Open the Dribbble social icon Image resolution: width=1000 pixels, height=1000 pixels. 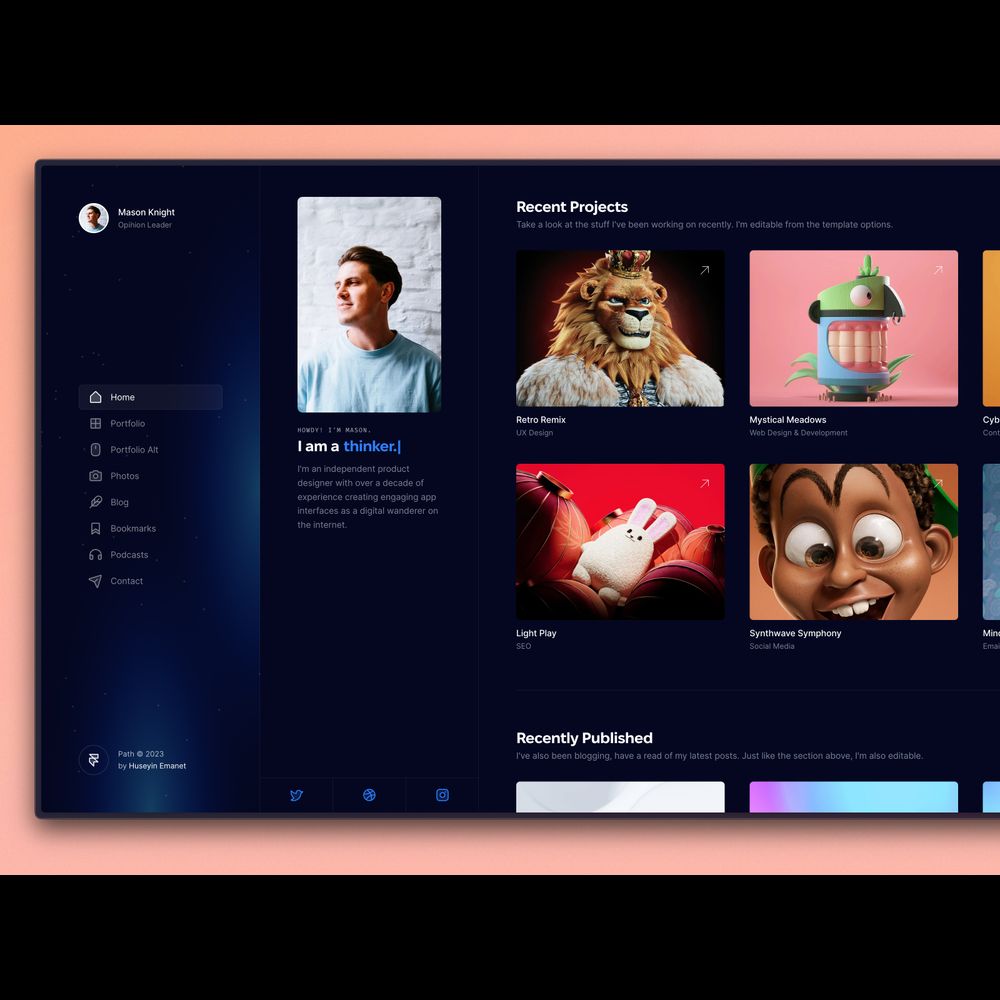tap(369, 795)
